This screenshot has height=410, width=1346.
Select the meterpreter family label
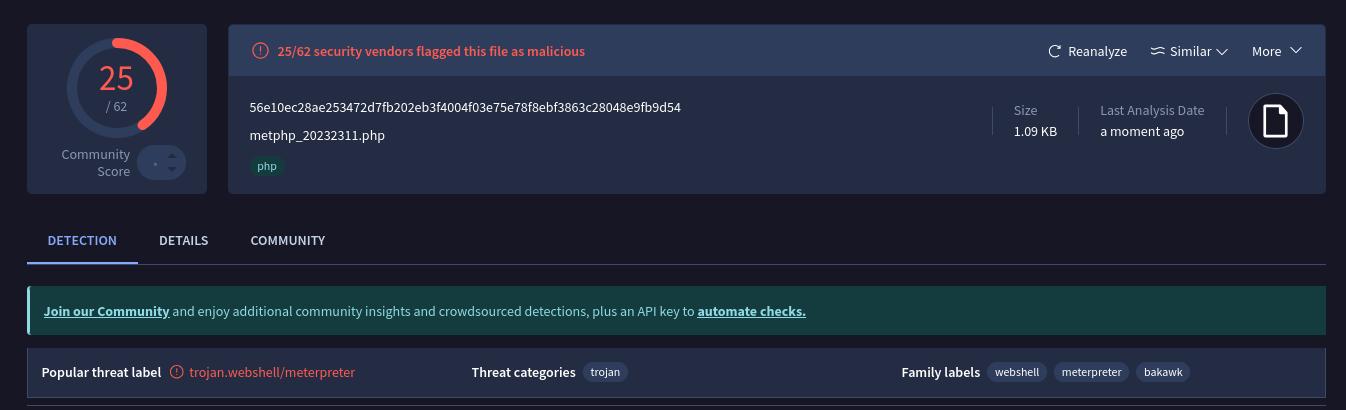coord(1090,372)
